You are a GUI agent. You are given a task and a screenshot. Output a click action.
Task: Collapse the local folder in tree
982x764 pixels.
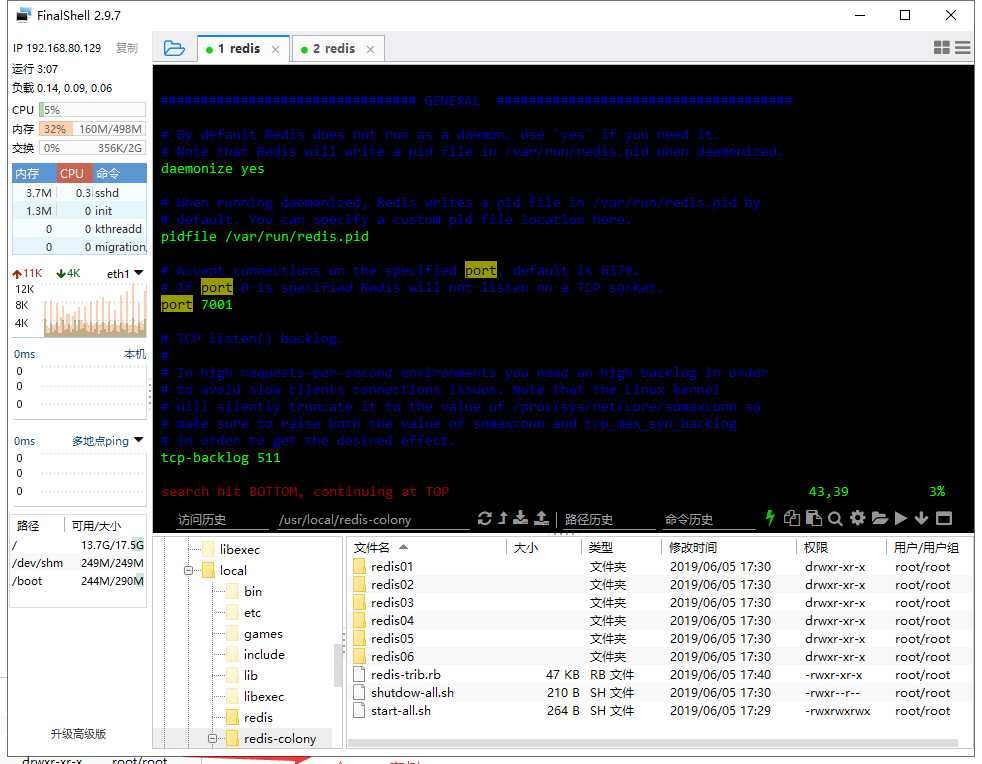[x=188, y=570]
